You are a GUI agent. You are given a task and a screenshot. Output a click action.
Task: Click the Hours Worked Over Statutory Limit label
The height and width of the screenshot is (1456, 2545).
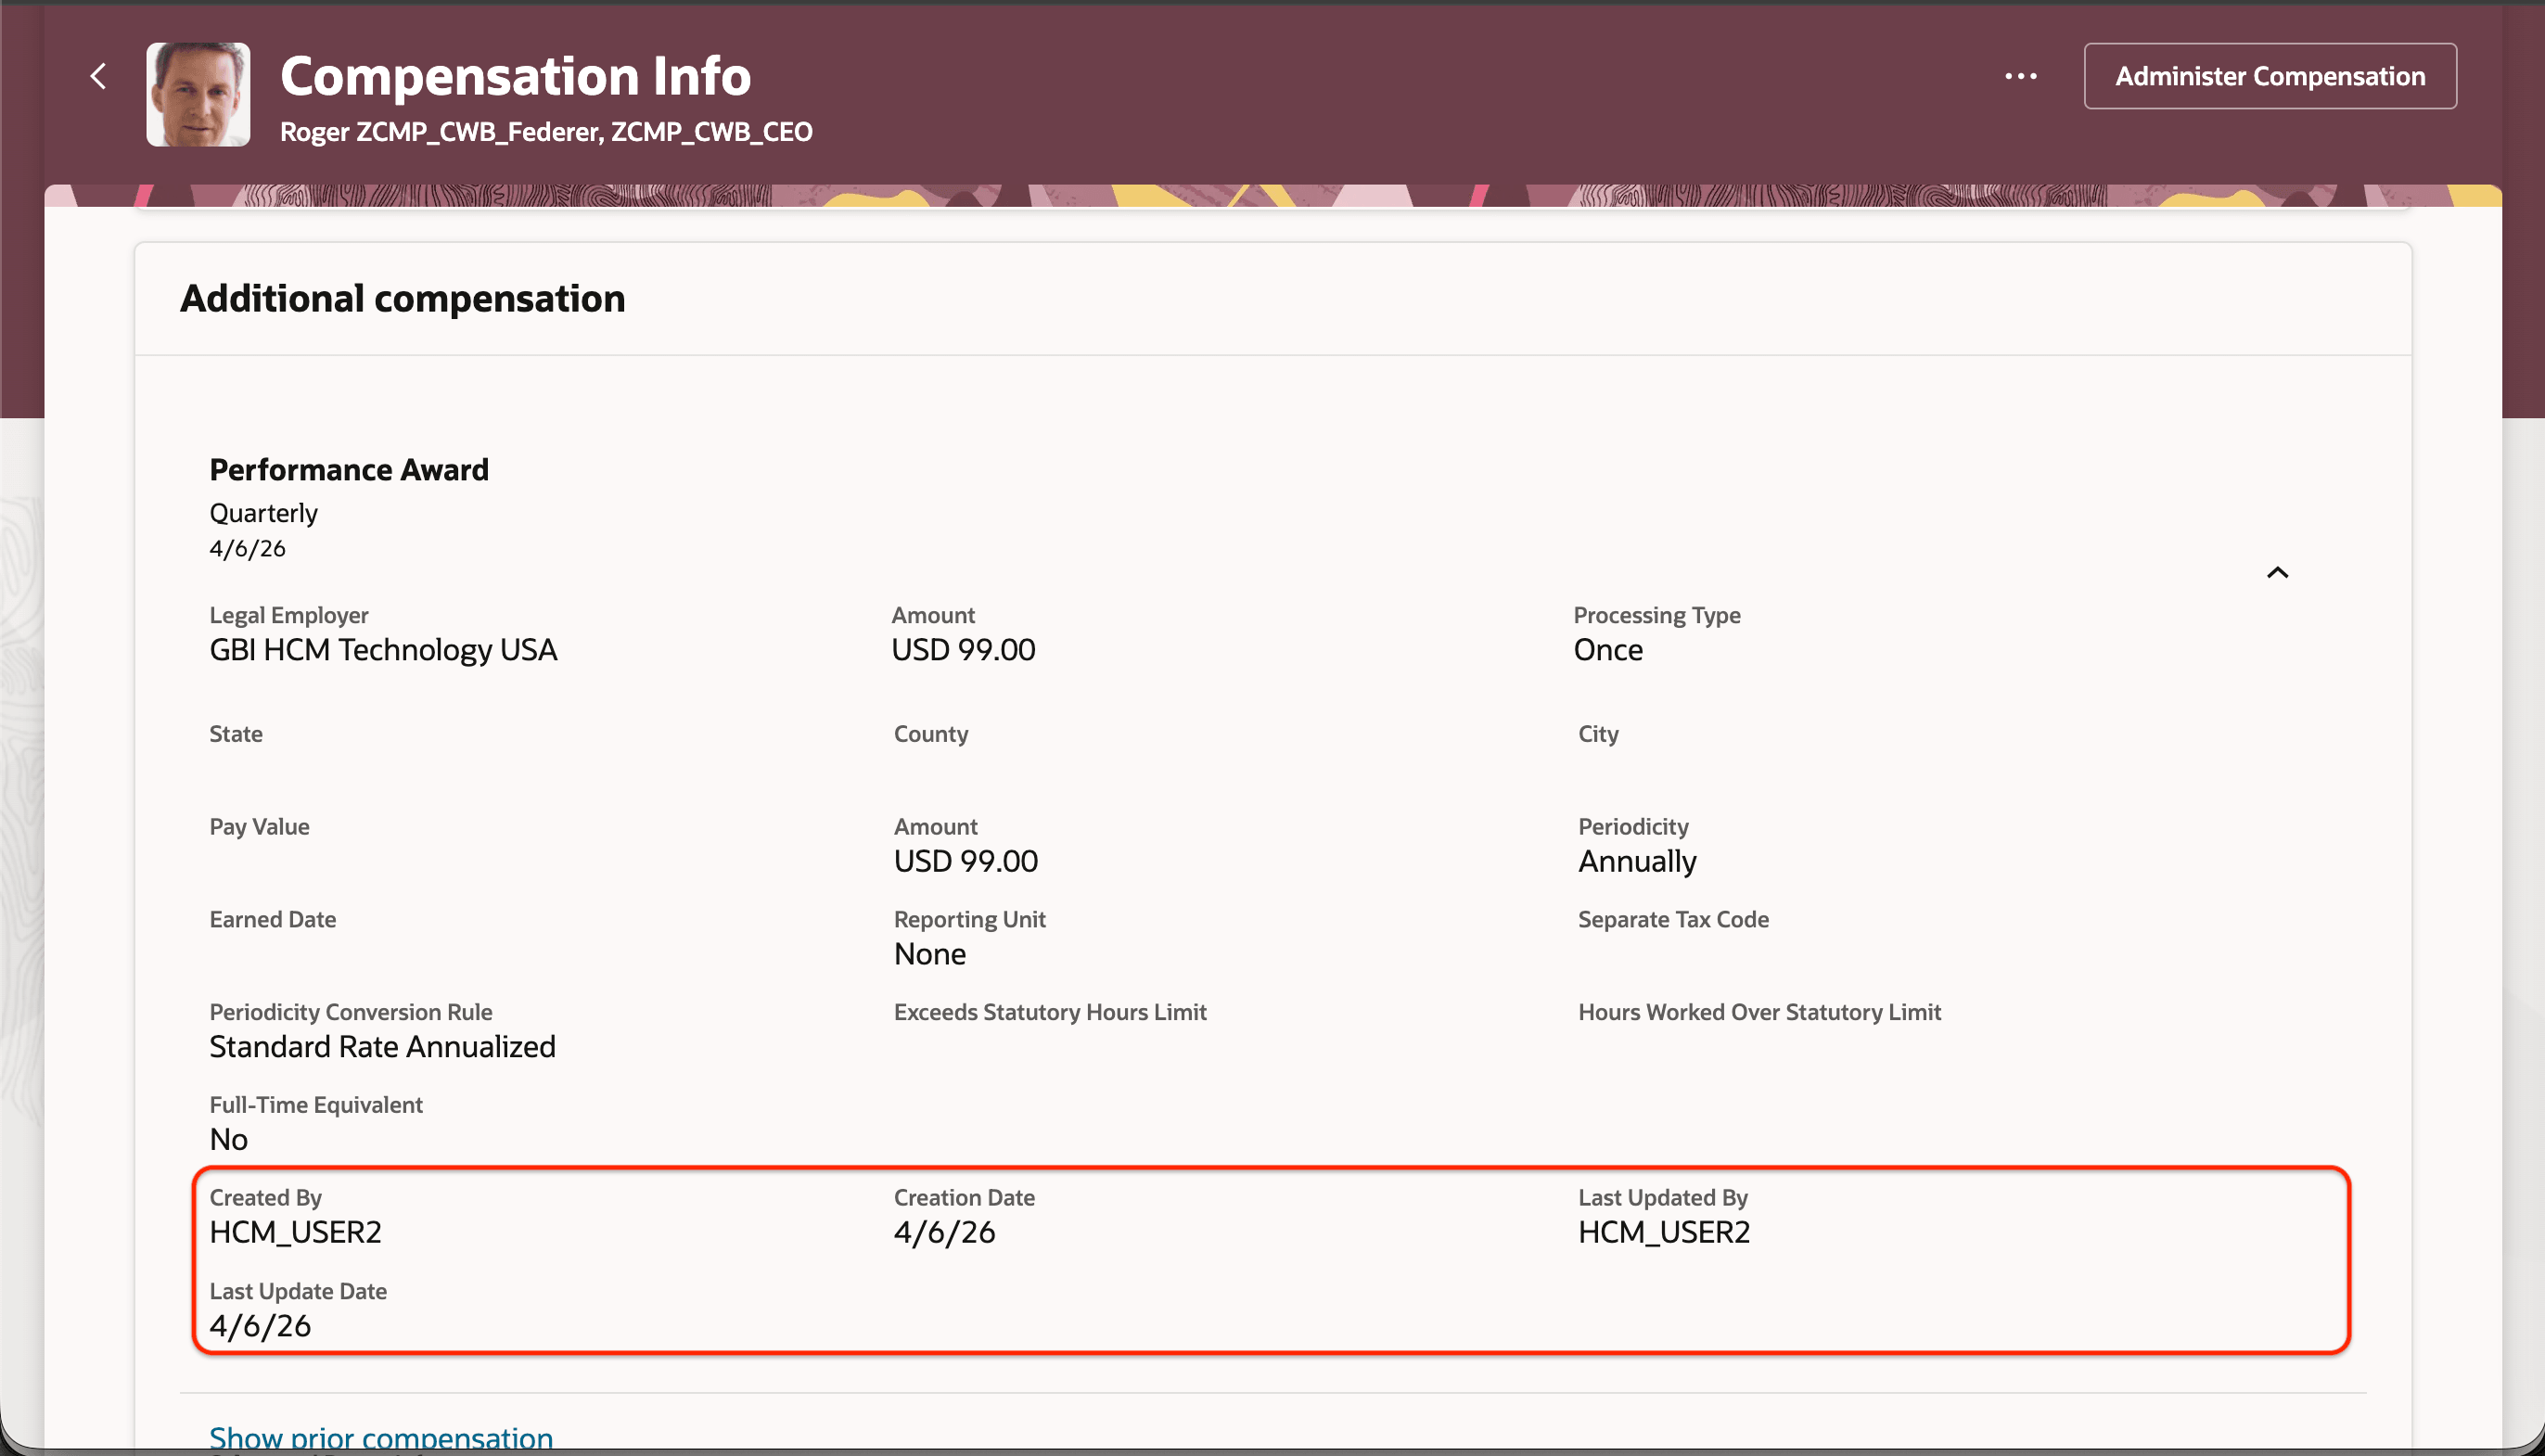point(1759,1012)
